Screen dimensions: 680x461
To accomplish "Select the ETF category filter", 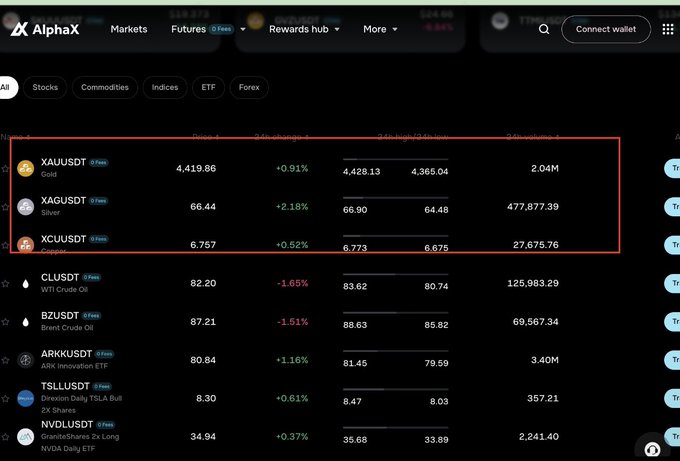I will coord(208,87).
